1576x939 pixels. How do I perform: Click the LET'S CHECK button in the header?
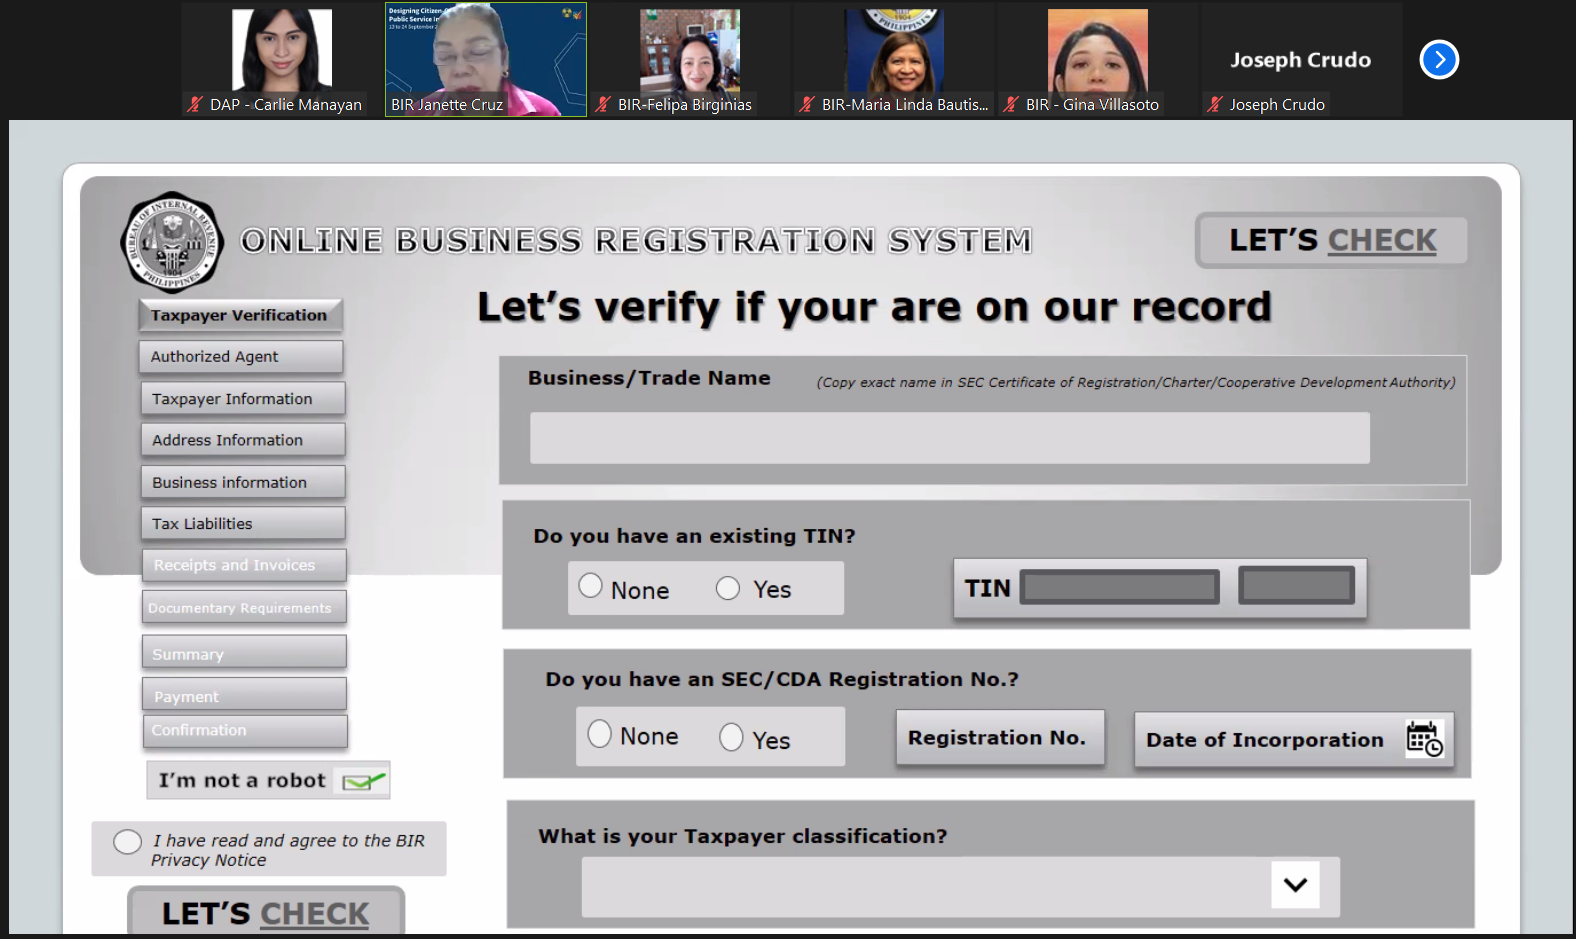click(x=1332, y=241)
